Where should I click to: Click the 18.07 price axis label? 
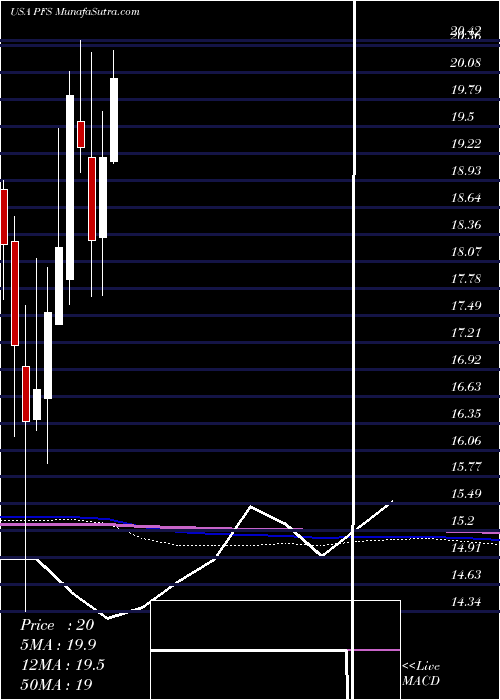466,252
